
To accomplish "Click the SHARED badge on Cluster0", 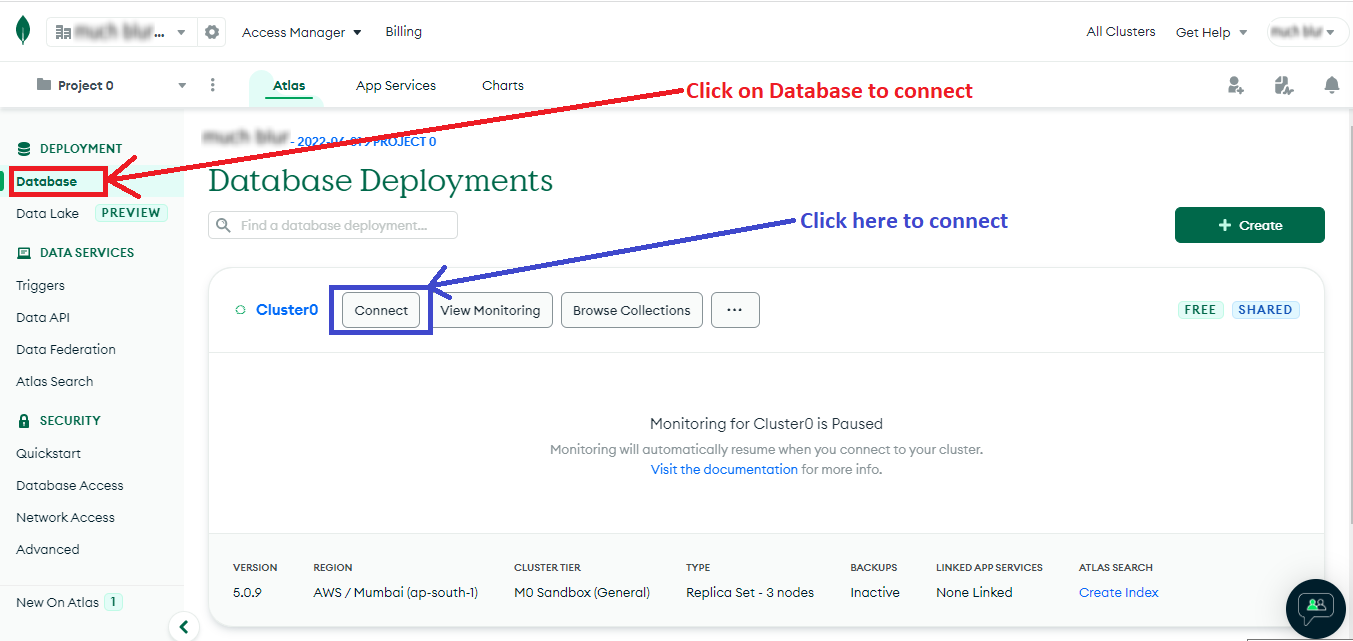I will click(1265, 310).
